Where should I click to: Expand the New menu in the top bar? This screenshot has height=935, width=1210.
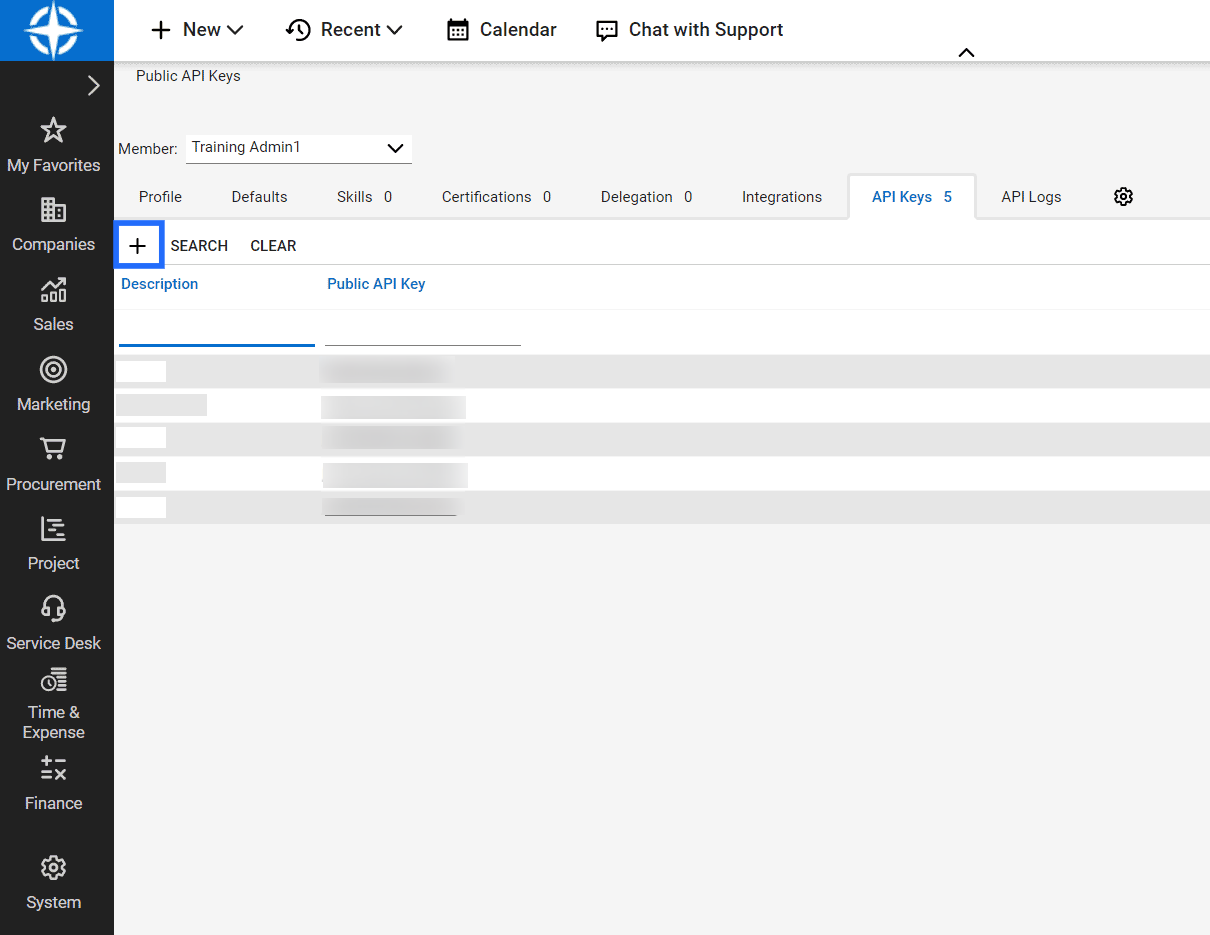click(196, 30)
